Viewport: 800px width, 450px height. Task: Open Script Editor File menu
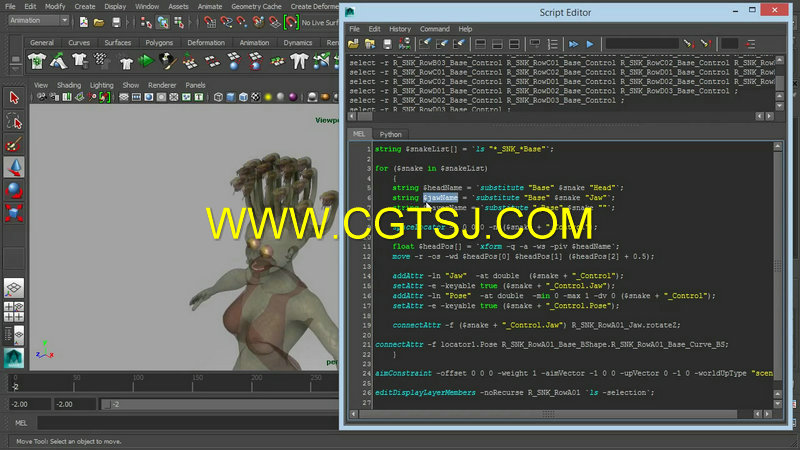(354, 29)
